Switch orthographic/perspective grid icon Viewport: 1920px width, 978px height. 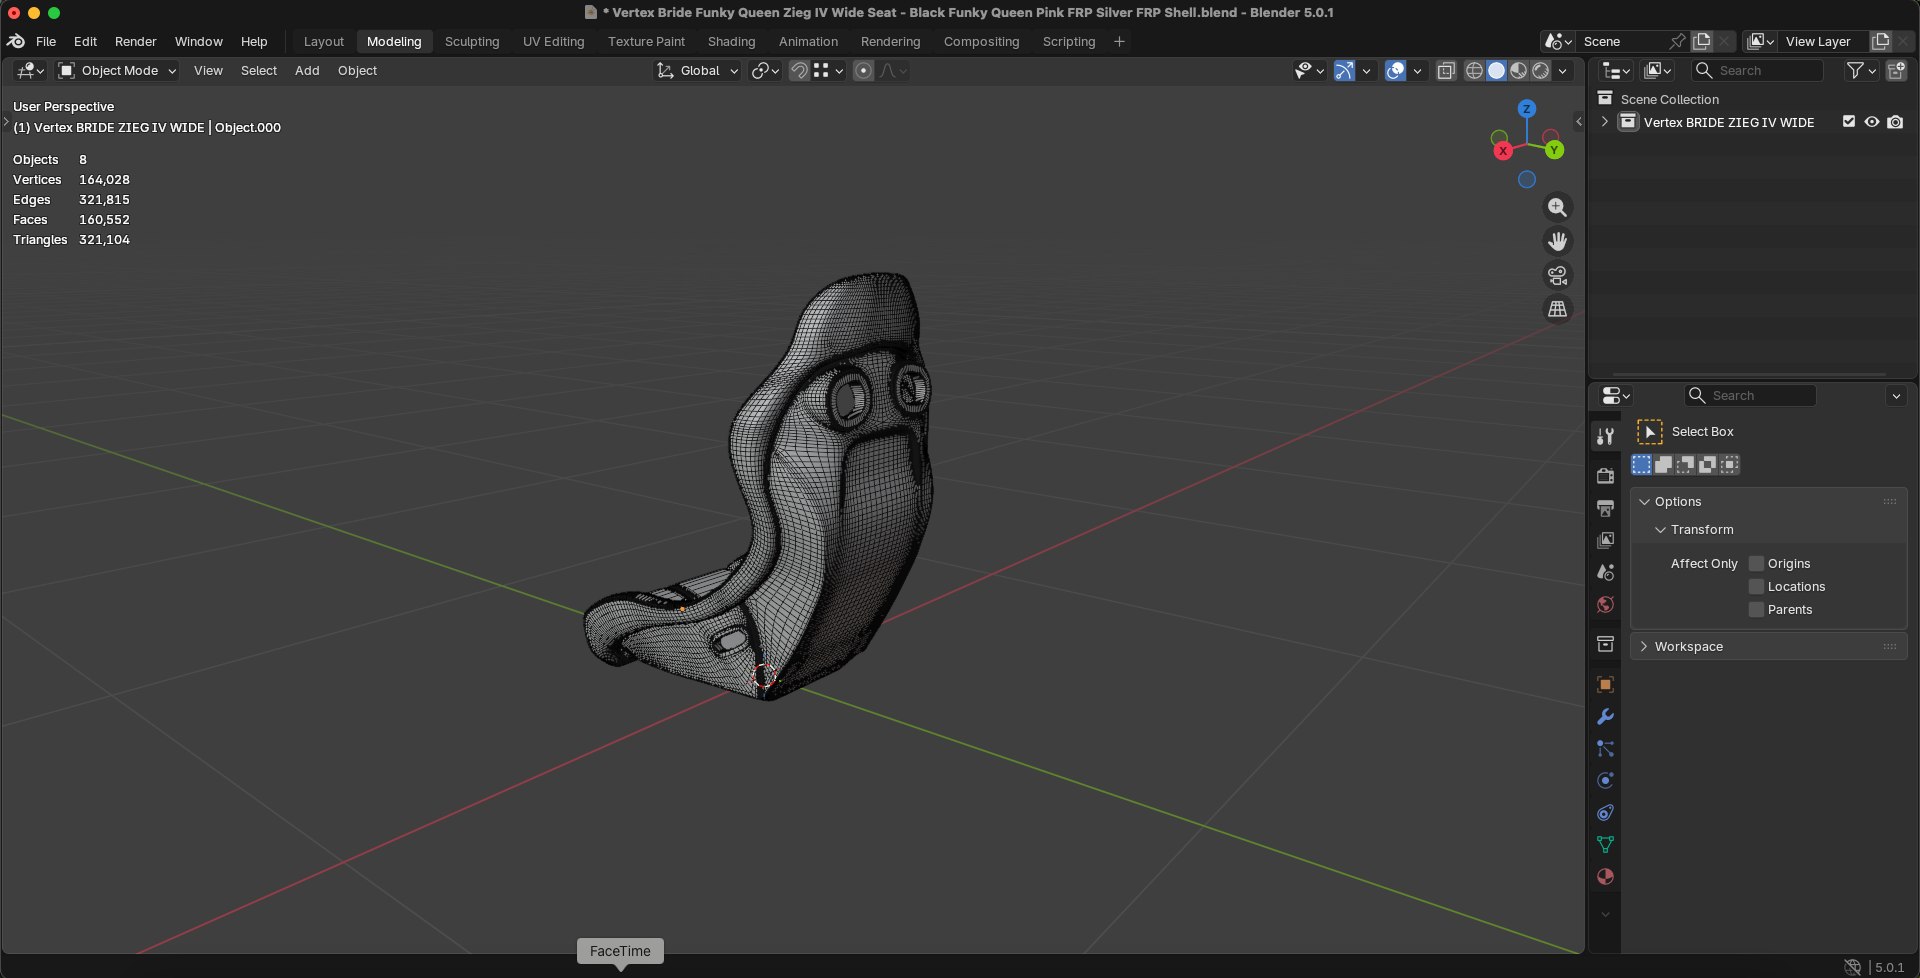click(1557, 309)
